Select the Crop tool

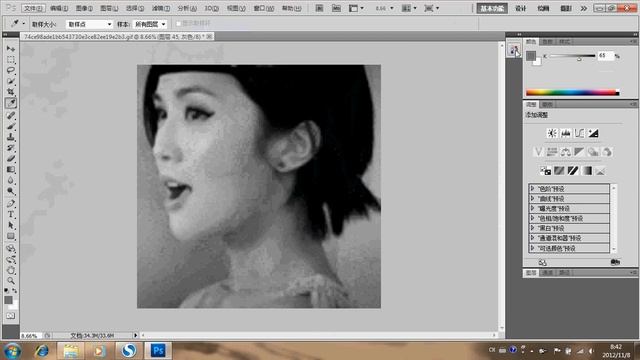pos(11,92)
